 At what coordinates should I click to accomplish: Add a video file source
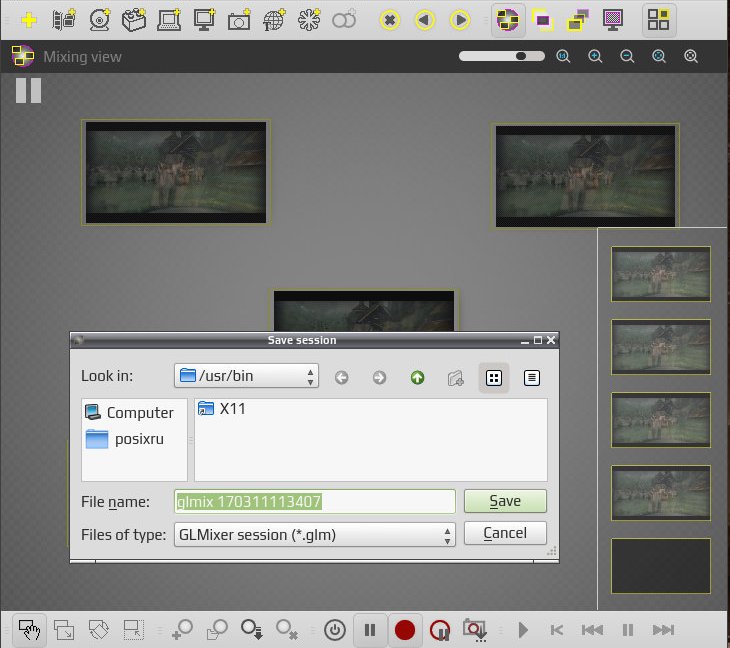64,20
